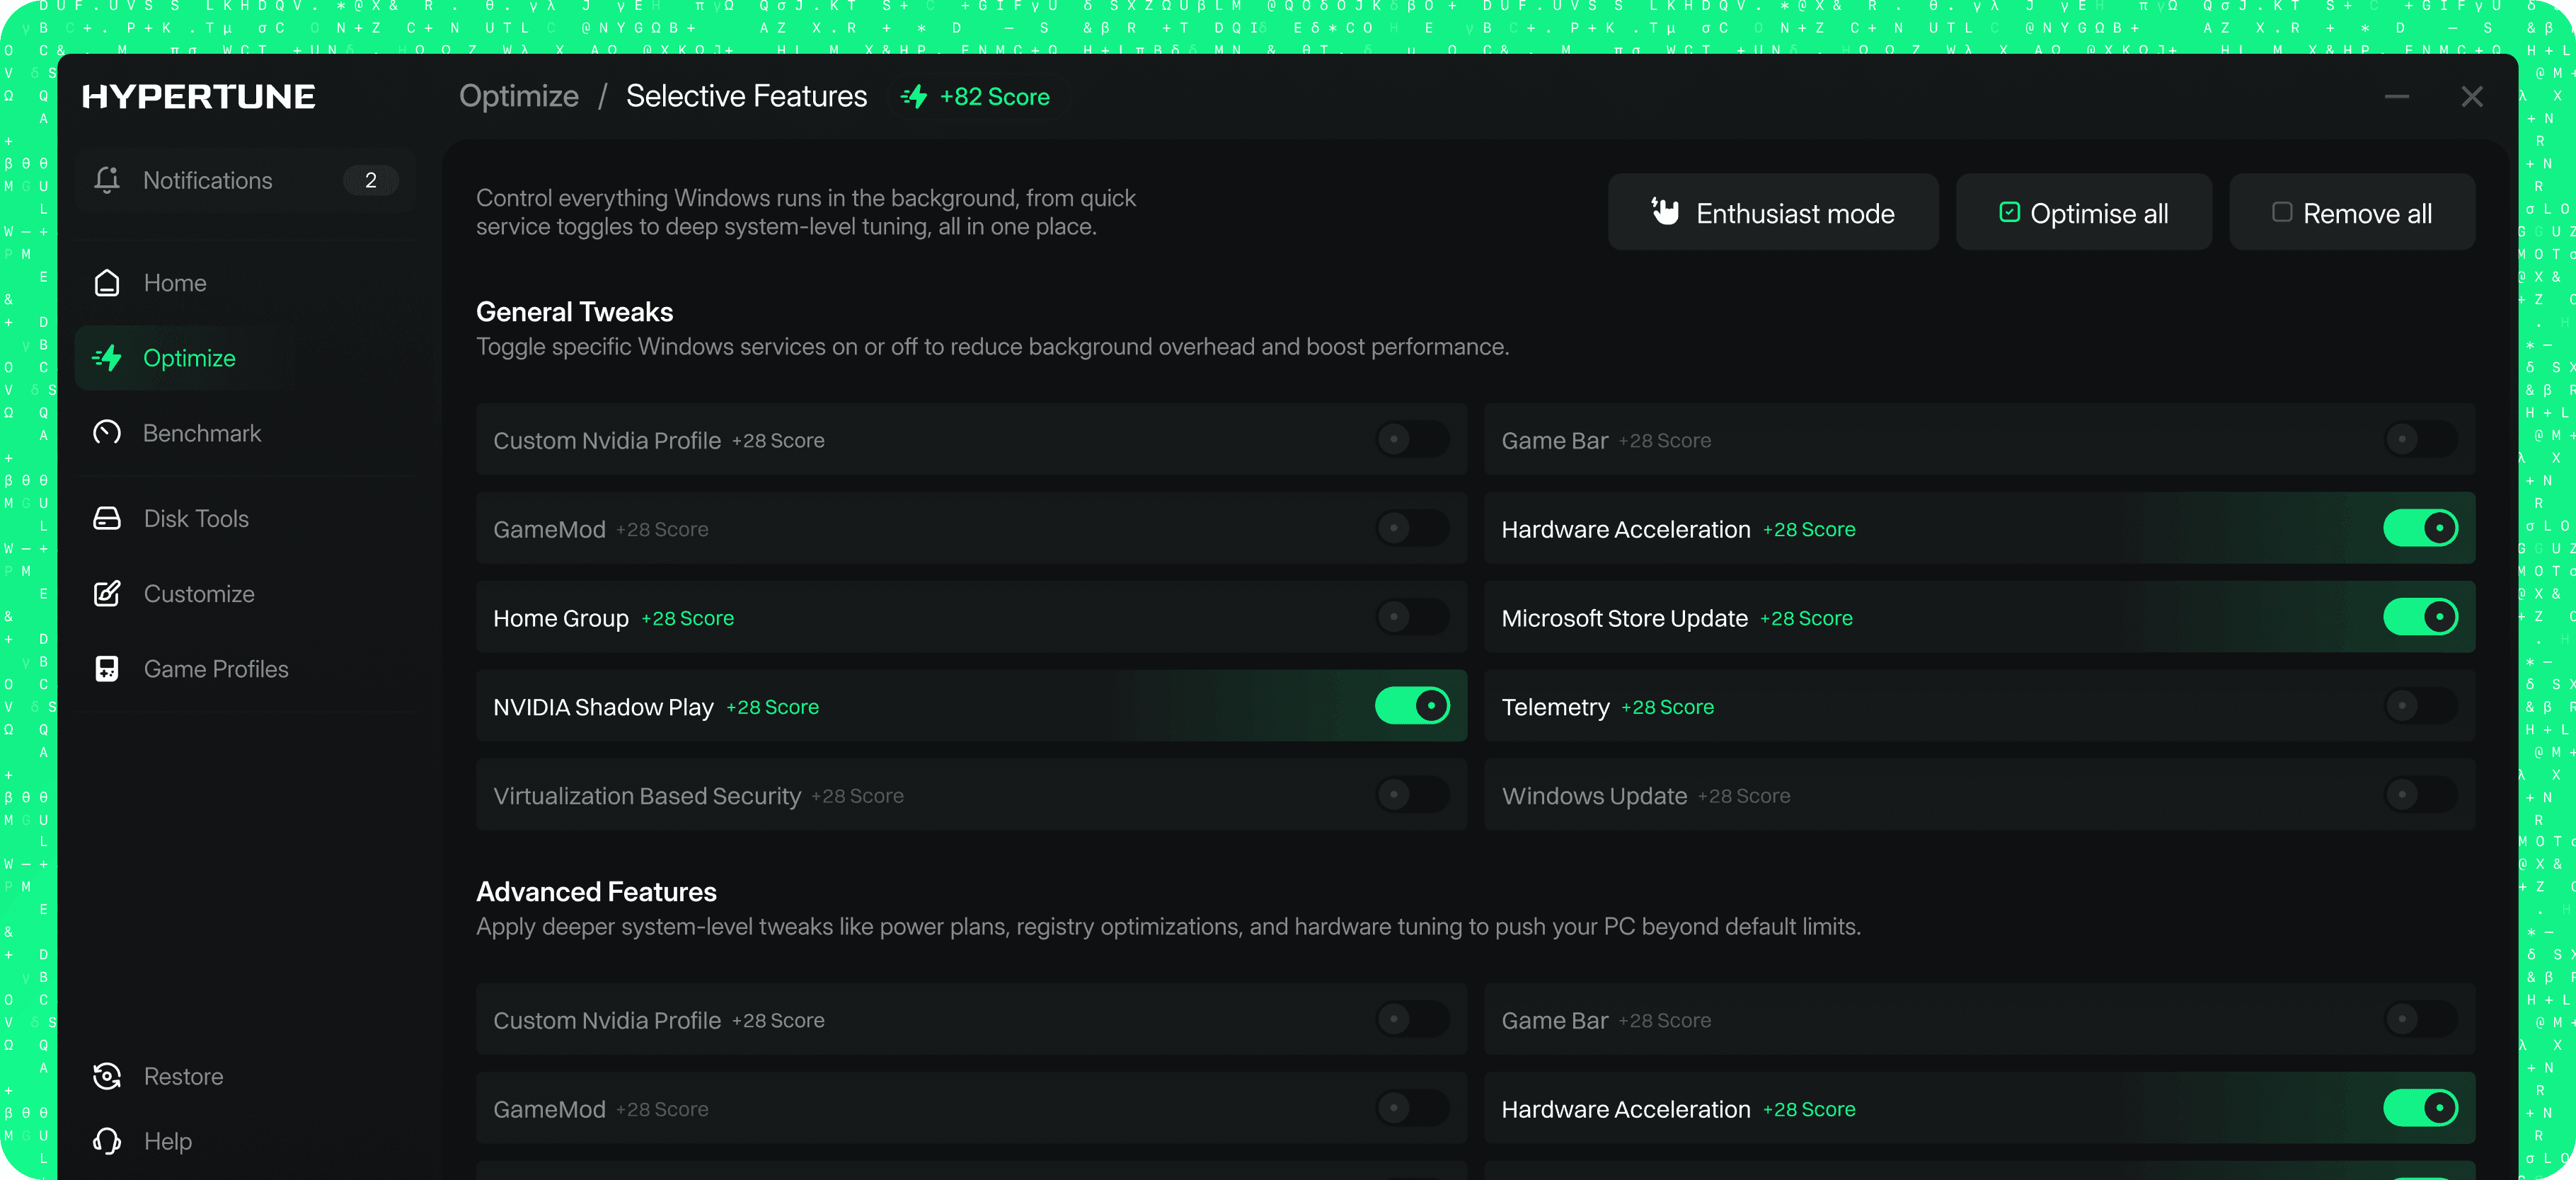
Task: Select Optimize in the sidebar
Action: click(244, 358)
